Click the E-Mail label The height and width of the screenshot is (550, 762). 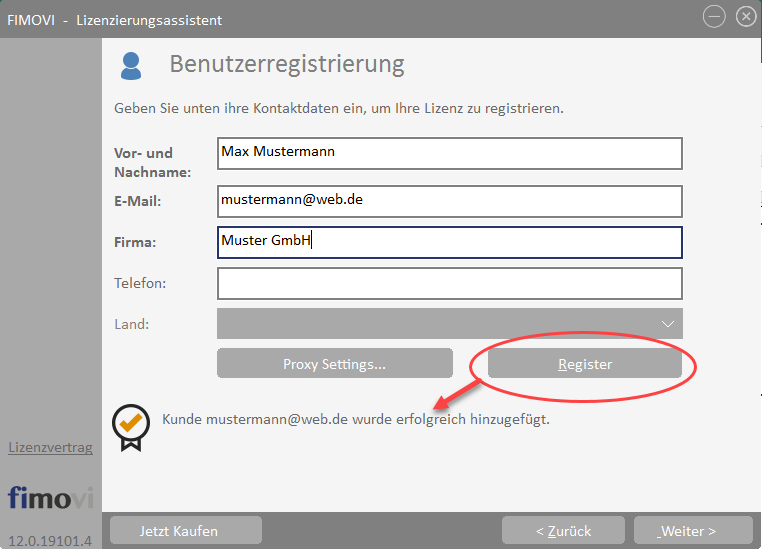click(x=138, y=201)
